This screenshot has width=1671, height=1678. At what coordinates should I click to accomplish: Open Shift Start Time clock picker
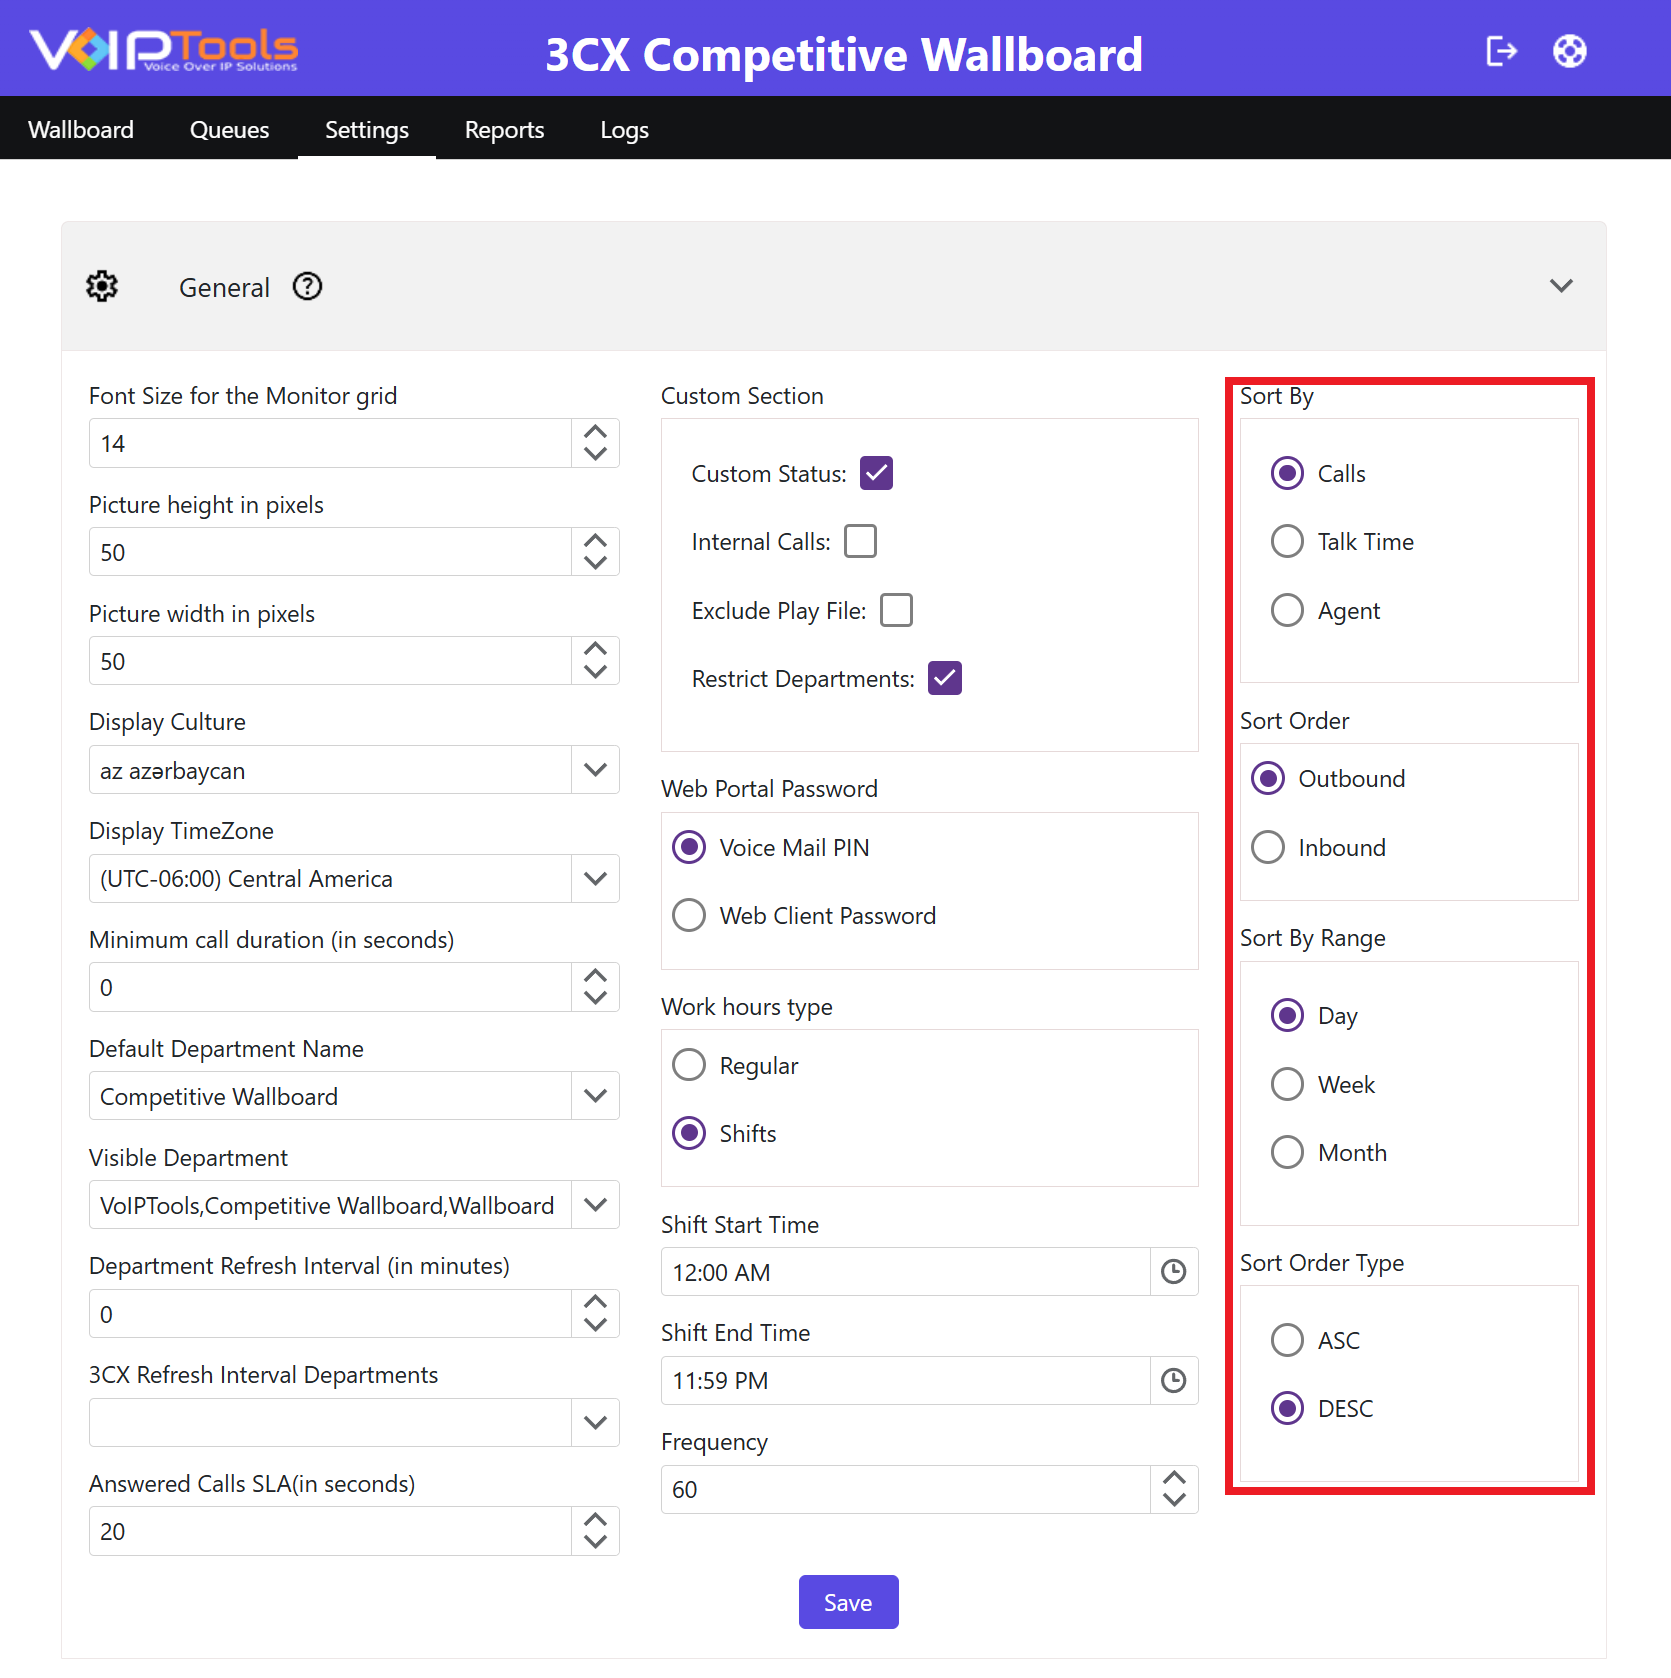[1173, 1271]
